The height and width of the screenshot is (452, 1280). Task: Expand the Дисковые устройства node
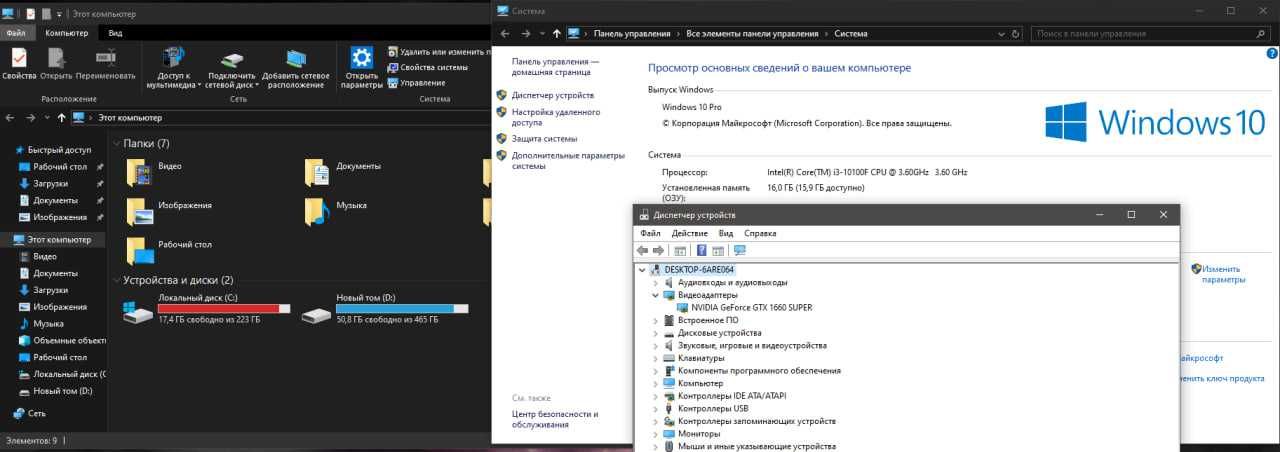655,333
